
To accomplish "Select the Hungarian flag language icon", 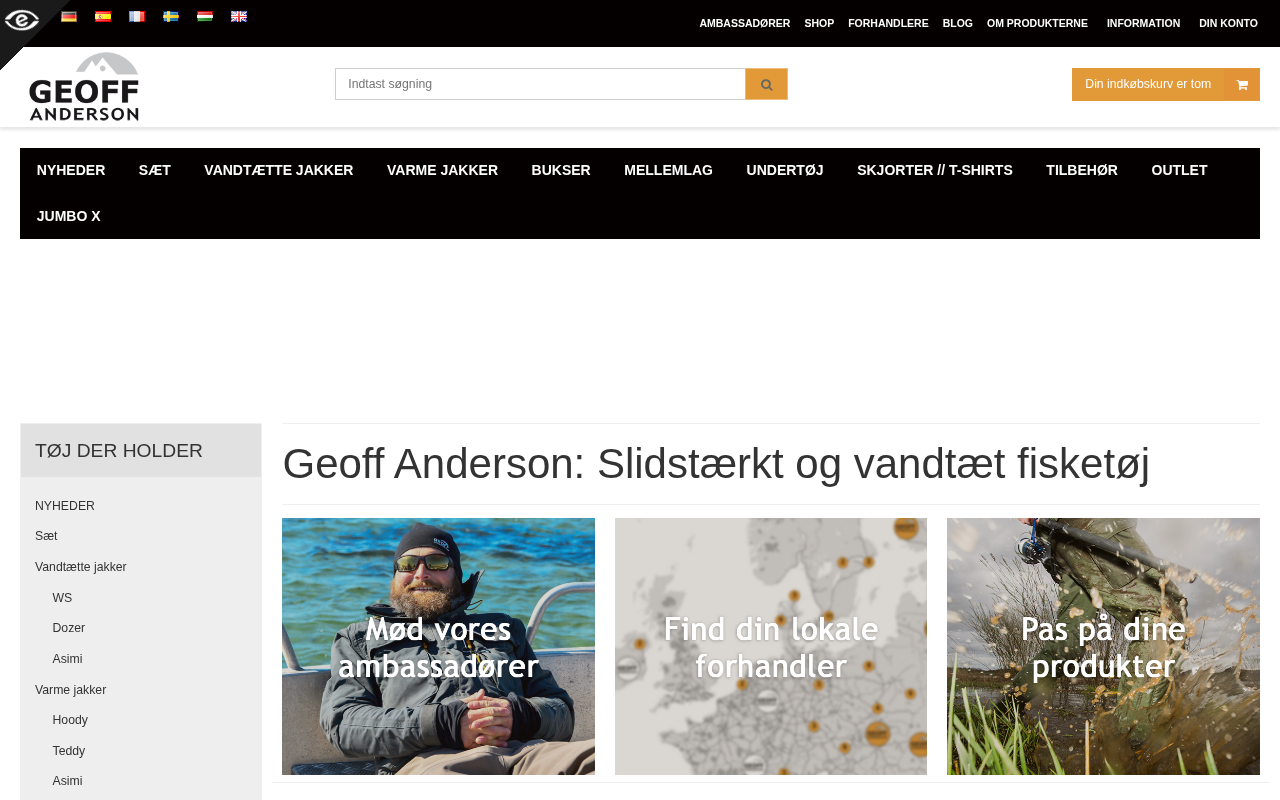I will click(205, 16).
